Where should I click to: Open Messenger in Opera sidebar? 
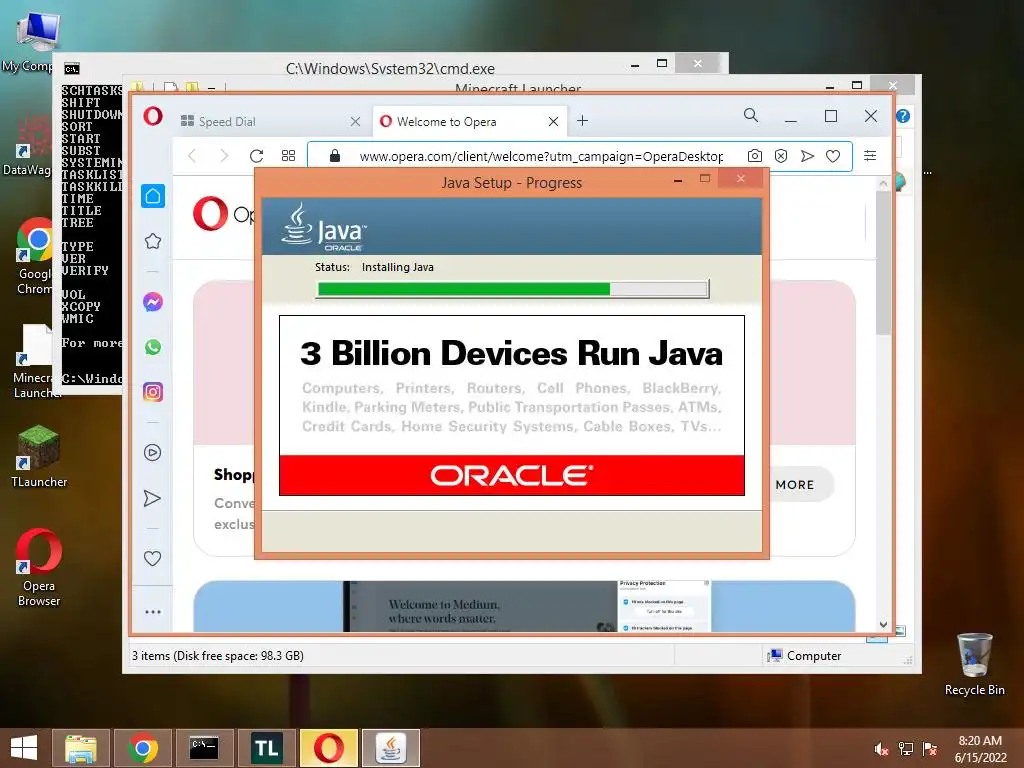tap(153, 302)
